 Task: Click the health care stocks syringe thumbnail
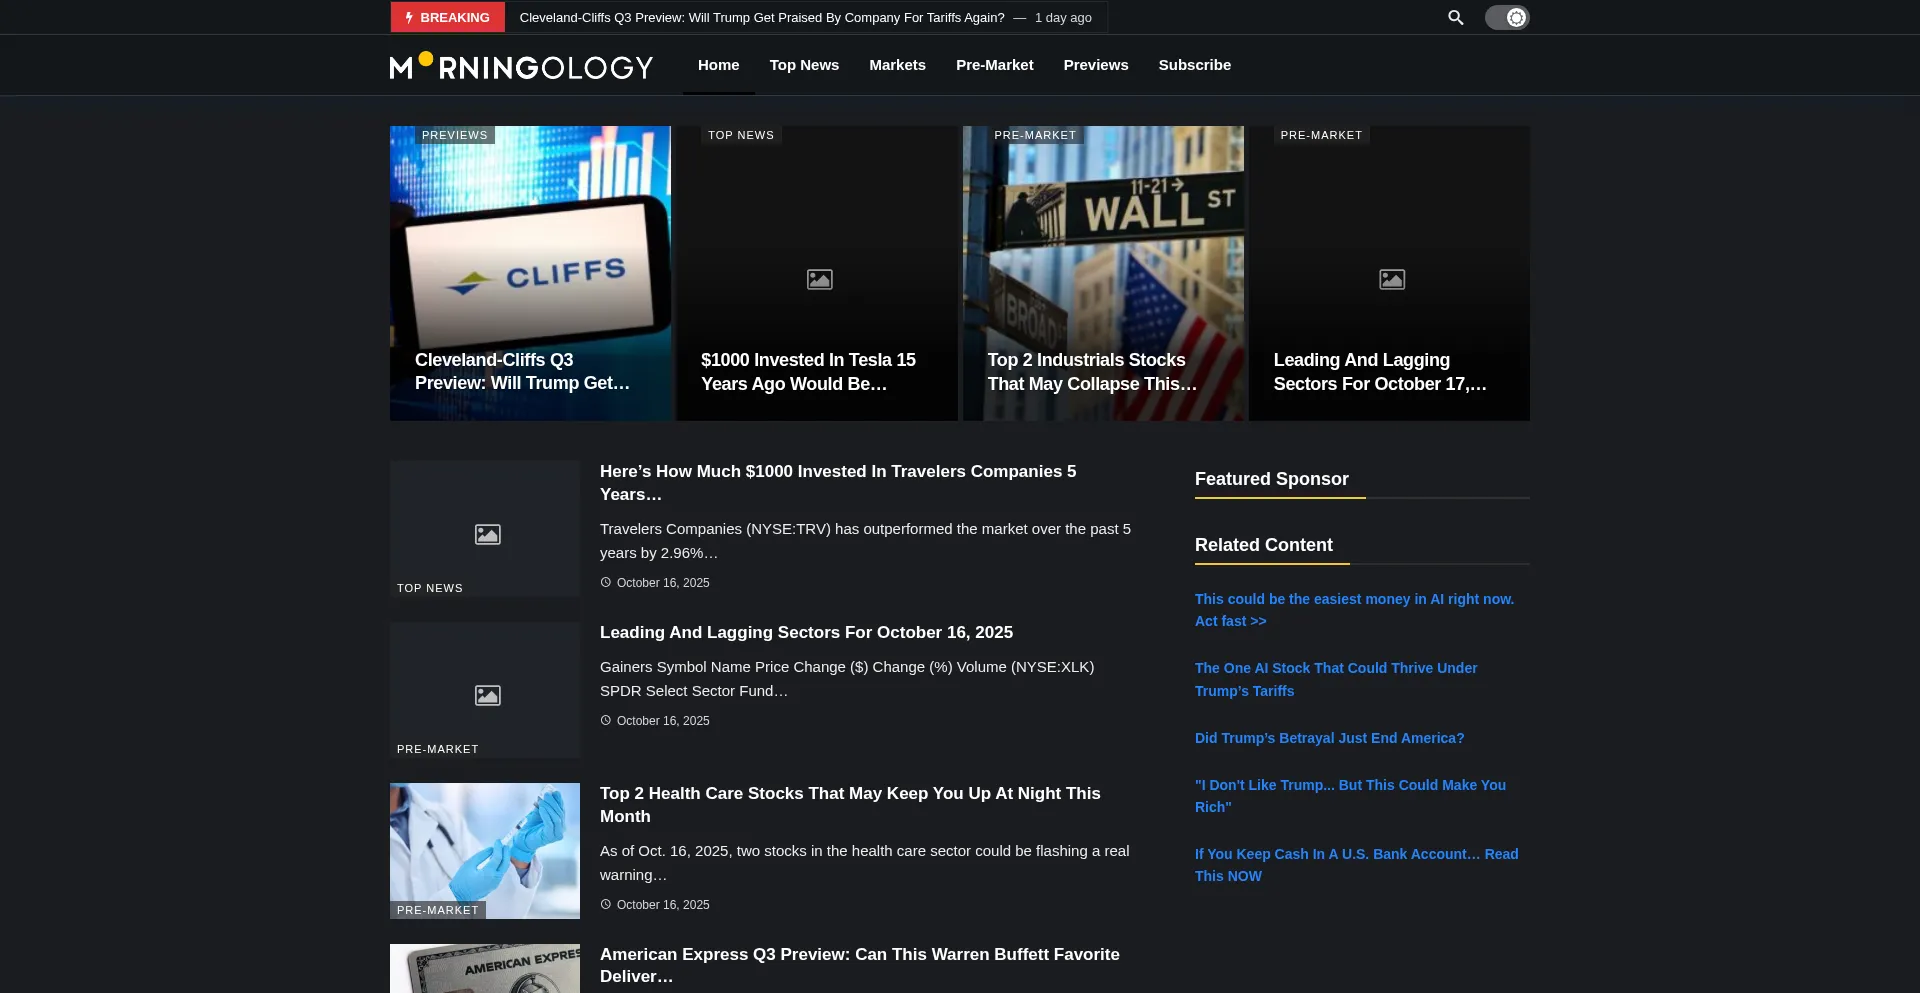tap(485, 850)
